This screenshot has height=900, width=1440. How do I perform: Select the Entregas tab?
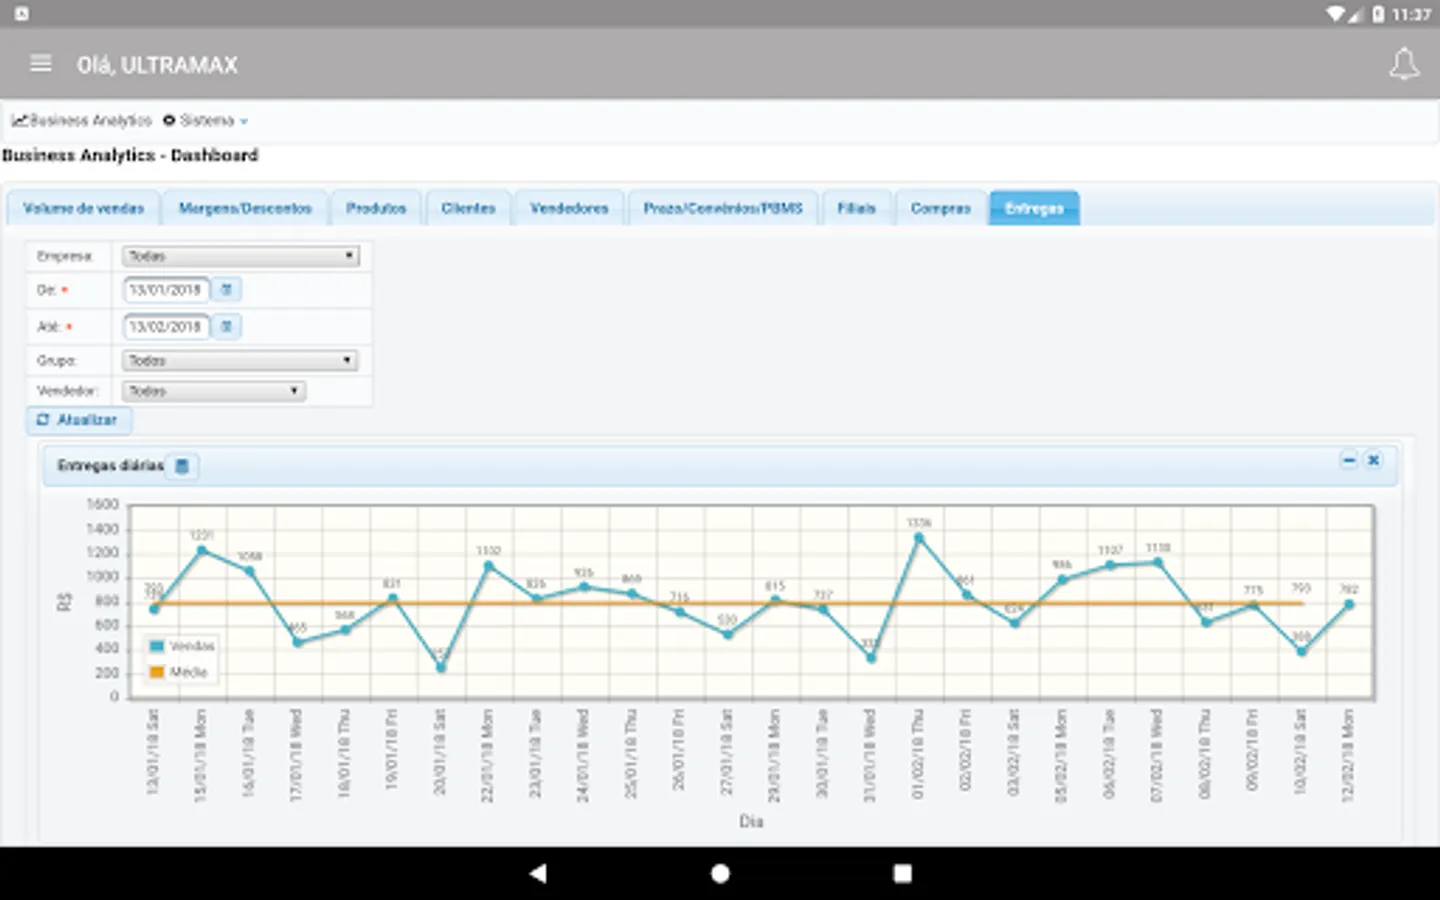[1034, 208]
